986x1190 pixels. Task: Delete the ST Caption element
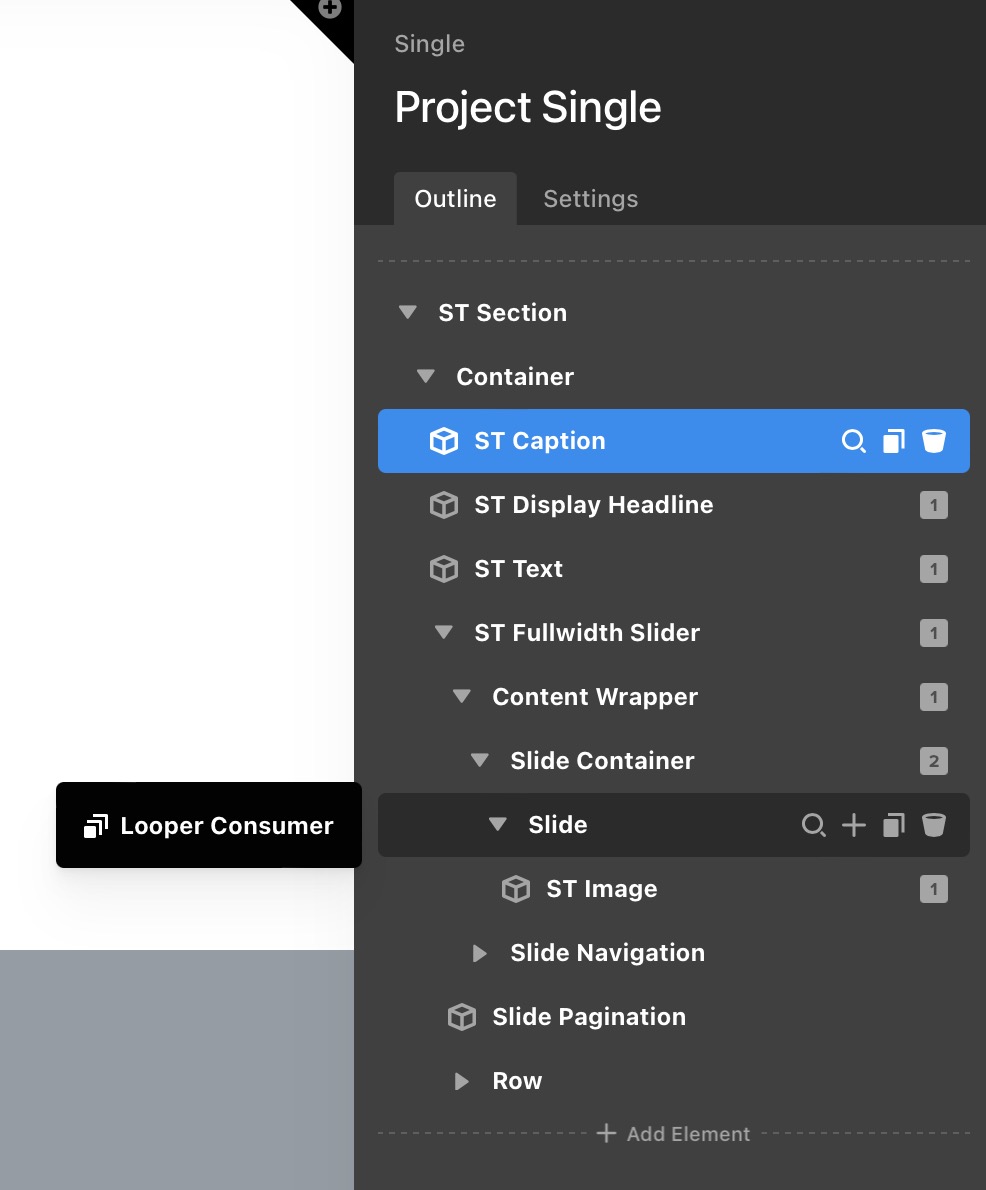pos(933,441)
